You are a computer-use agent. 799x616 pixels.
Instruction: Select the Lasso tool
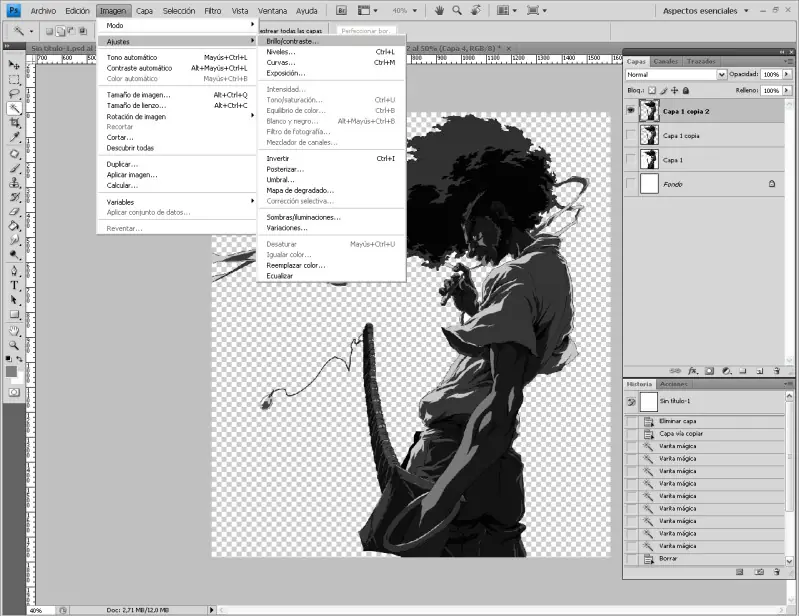[x=14, y=94]
